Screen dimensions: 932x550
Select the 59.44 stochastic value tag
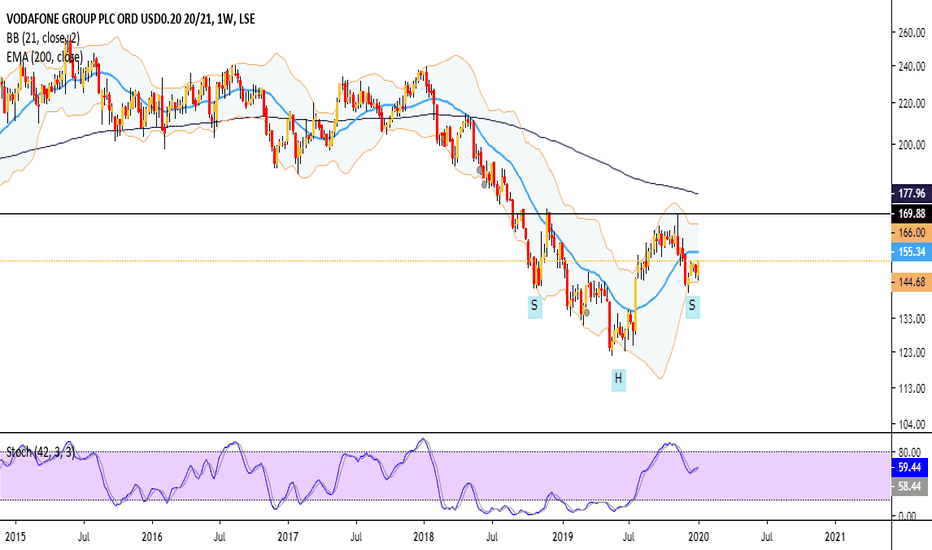(x=909, y=467)
